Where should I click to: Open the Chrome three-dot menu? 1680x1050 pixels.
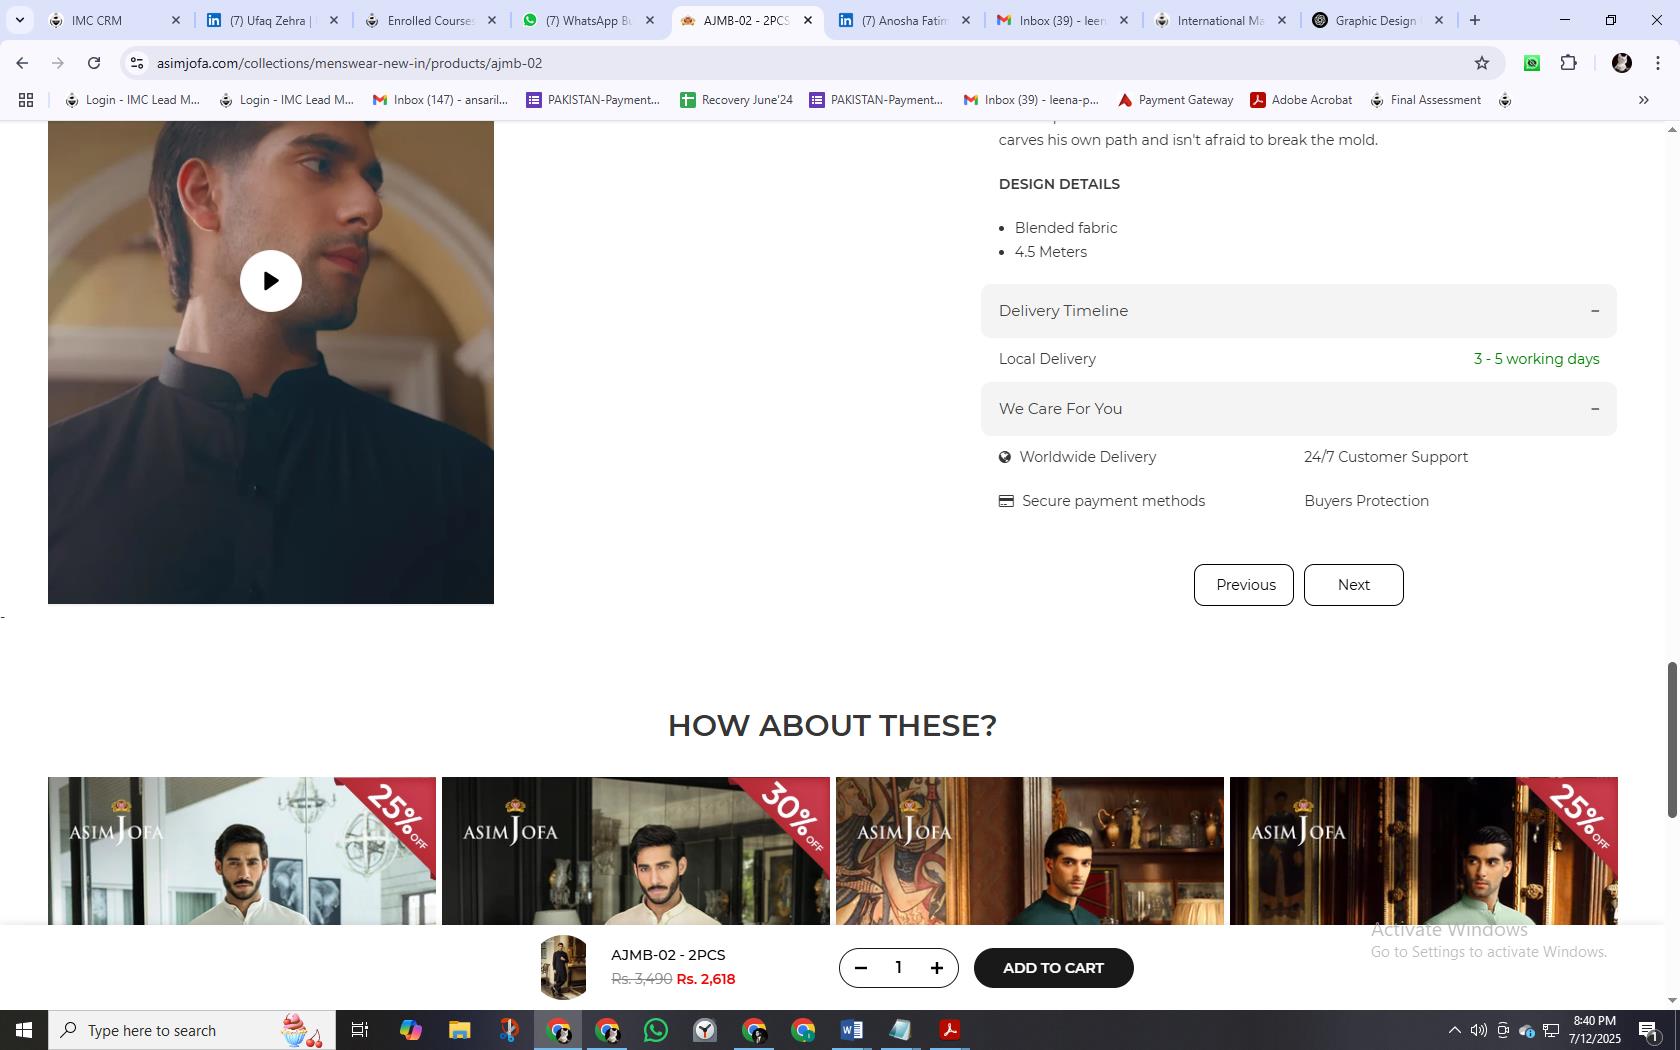coord(1659,63)
